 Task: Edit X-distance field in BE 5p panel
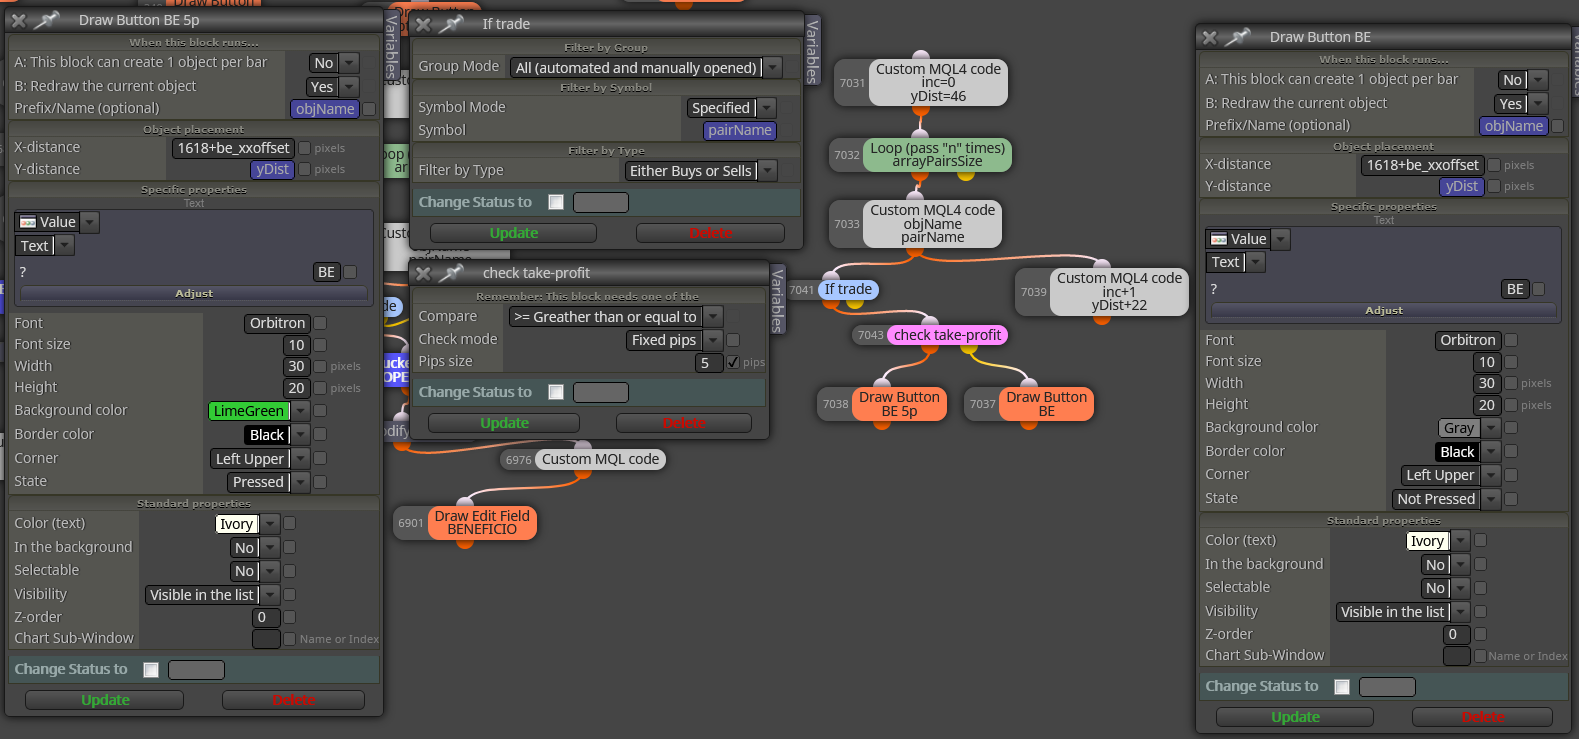click(234, 148)
